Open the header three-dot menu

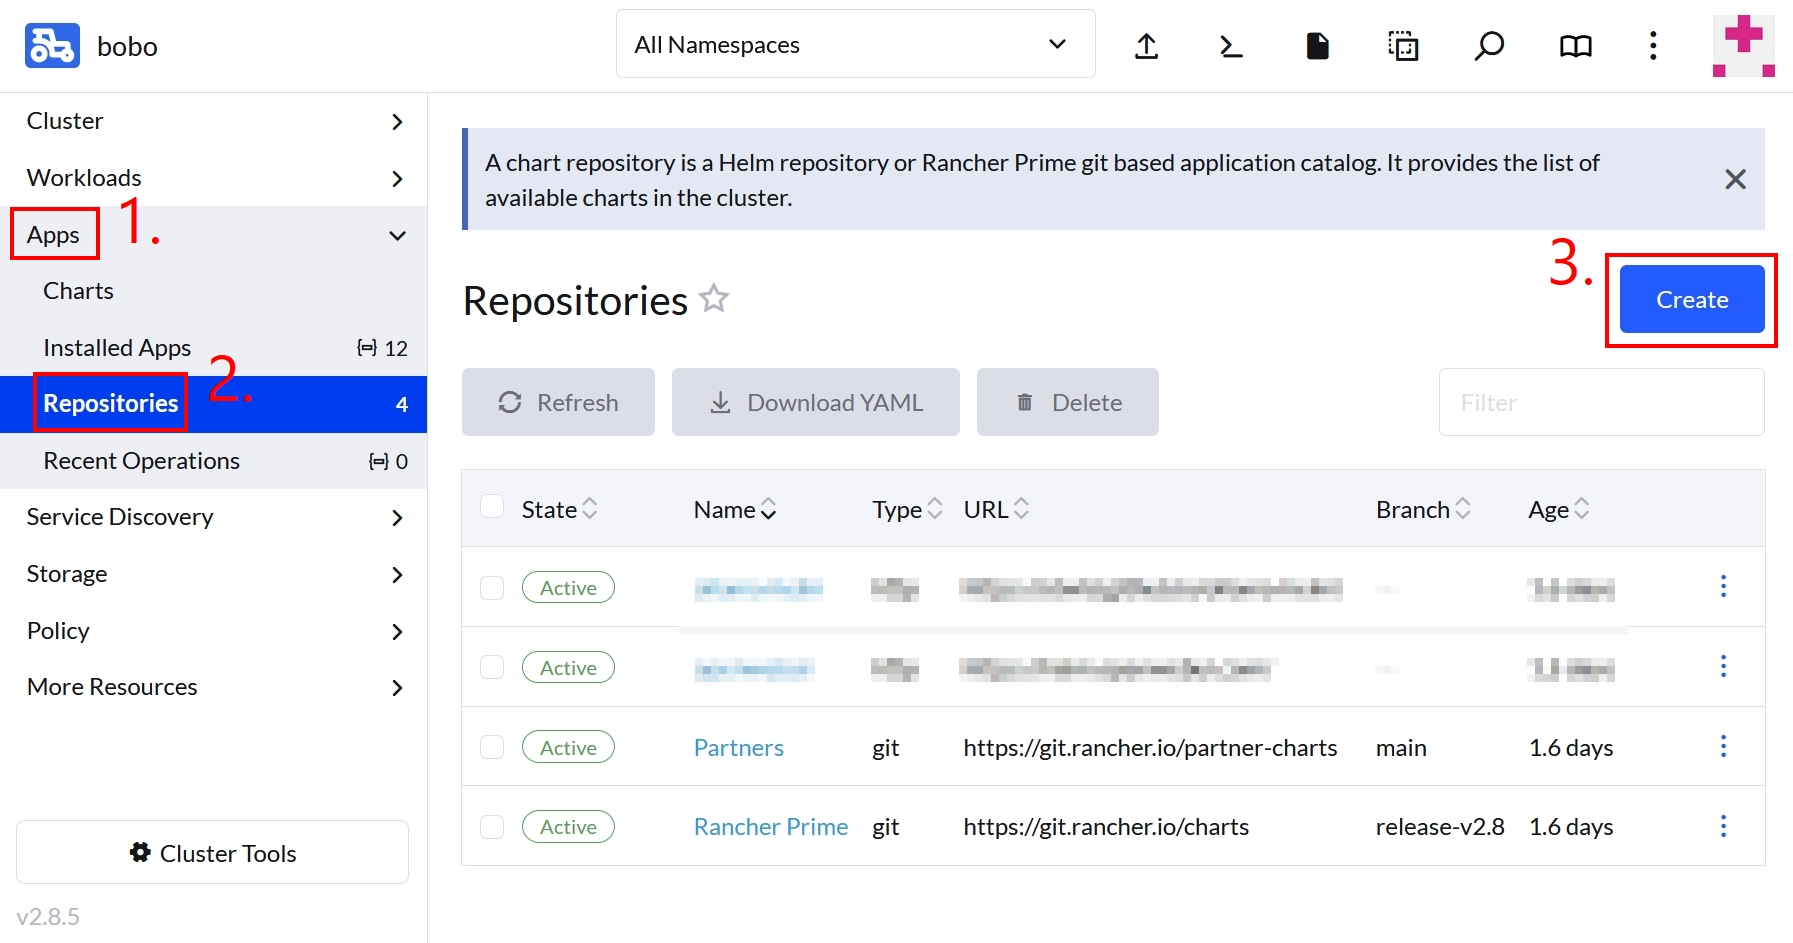[1653, 46]
